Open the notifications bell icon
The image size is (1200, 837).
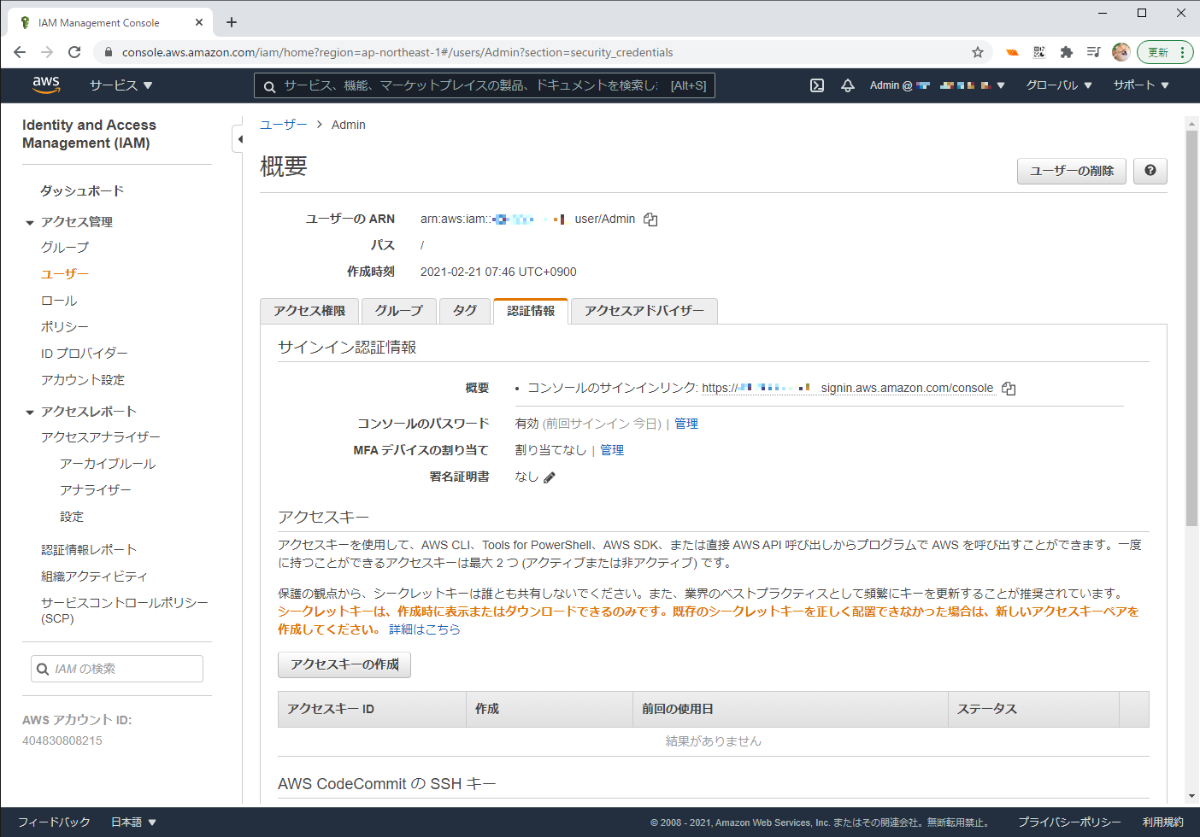click(848, 85)
